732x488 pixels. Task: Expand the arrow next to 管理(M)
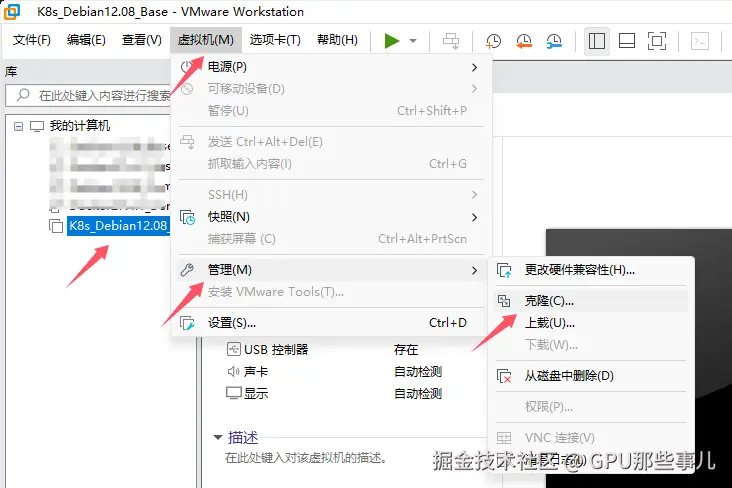tap(474, 270)
